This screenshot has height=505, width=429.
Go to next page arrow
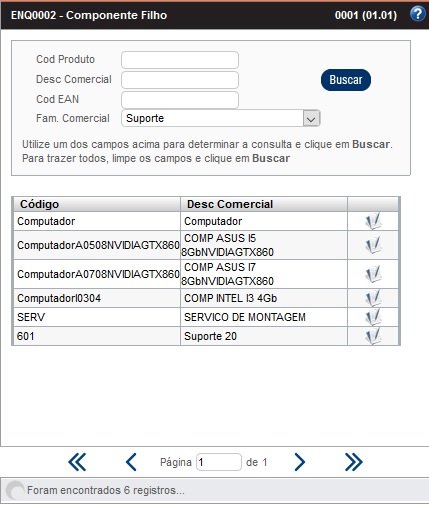[x=300, y=462]
